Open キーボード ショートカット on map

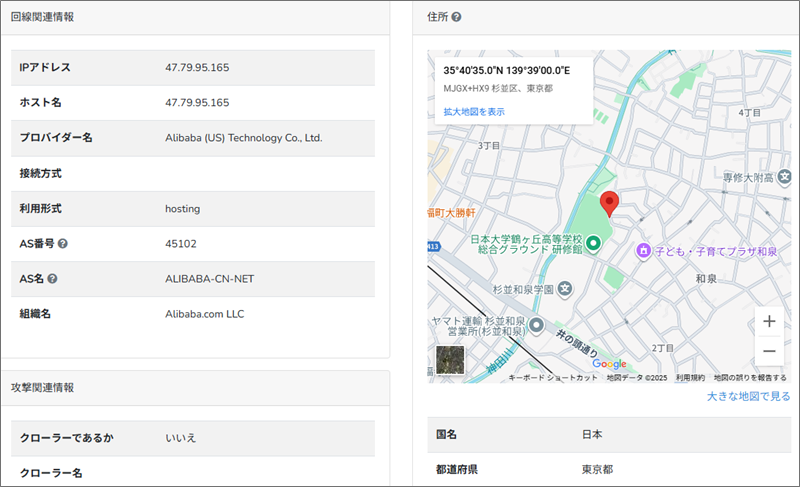click(553, 378)
